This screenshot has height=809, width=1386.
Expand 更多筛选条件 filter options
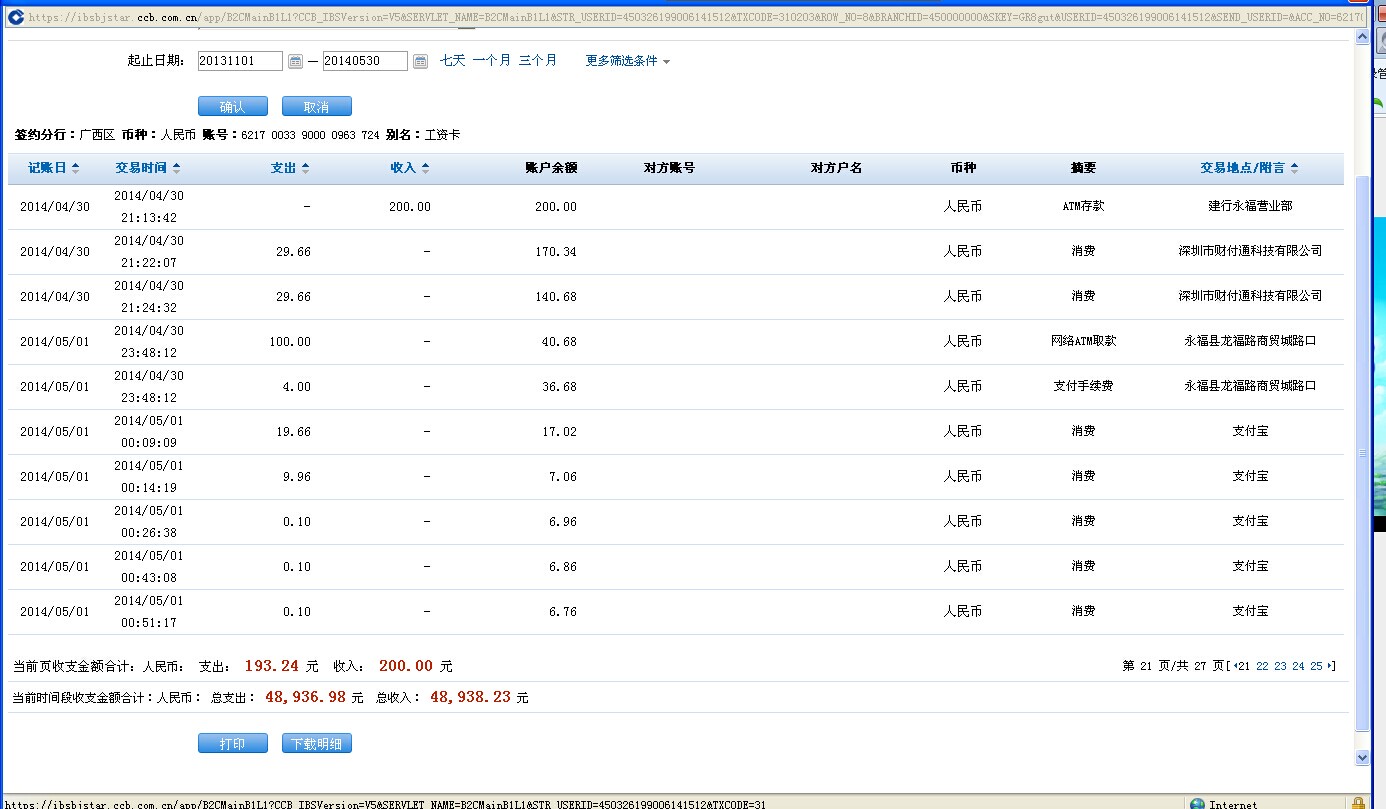[627, 61]
